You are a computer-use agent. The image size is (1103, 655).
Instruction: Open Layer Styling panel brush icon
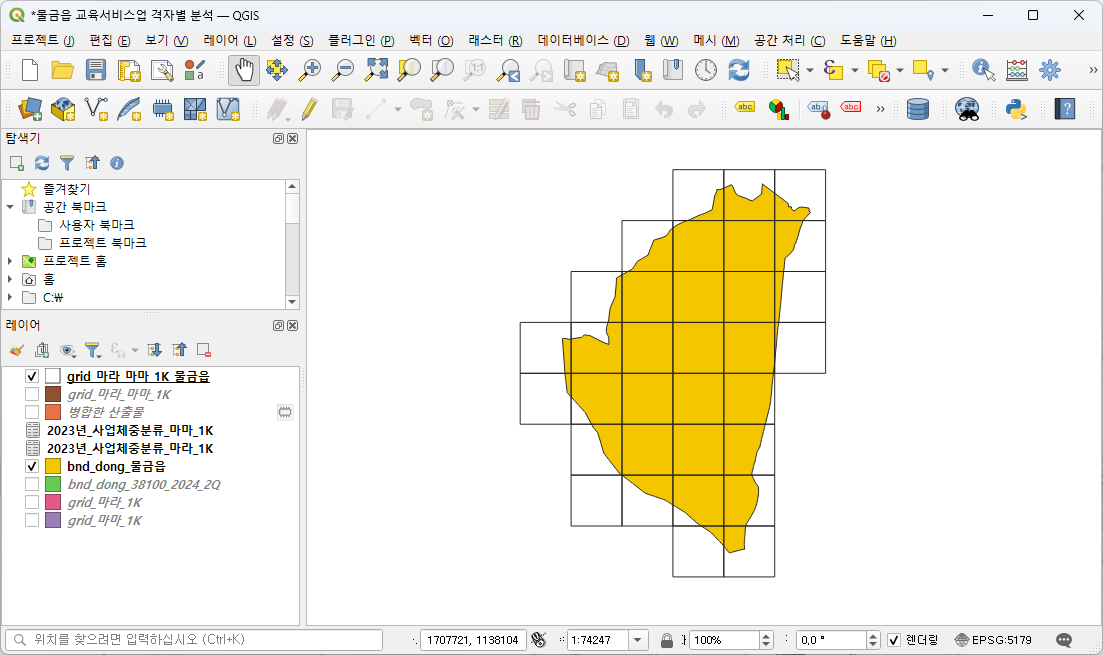pos(17,350)
